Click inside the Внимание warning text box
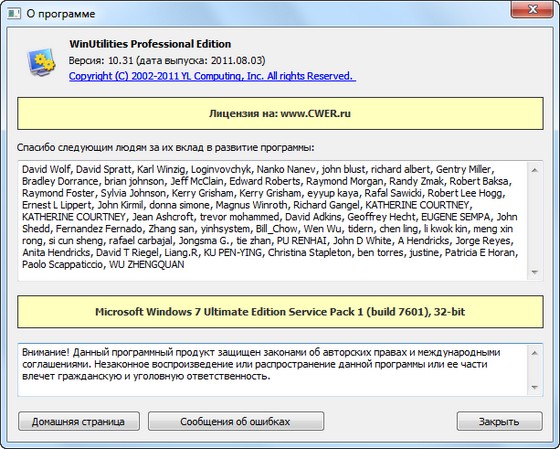The height and width of the screenshot is (449, 560). click(273, 370)
